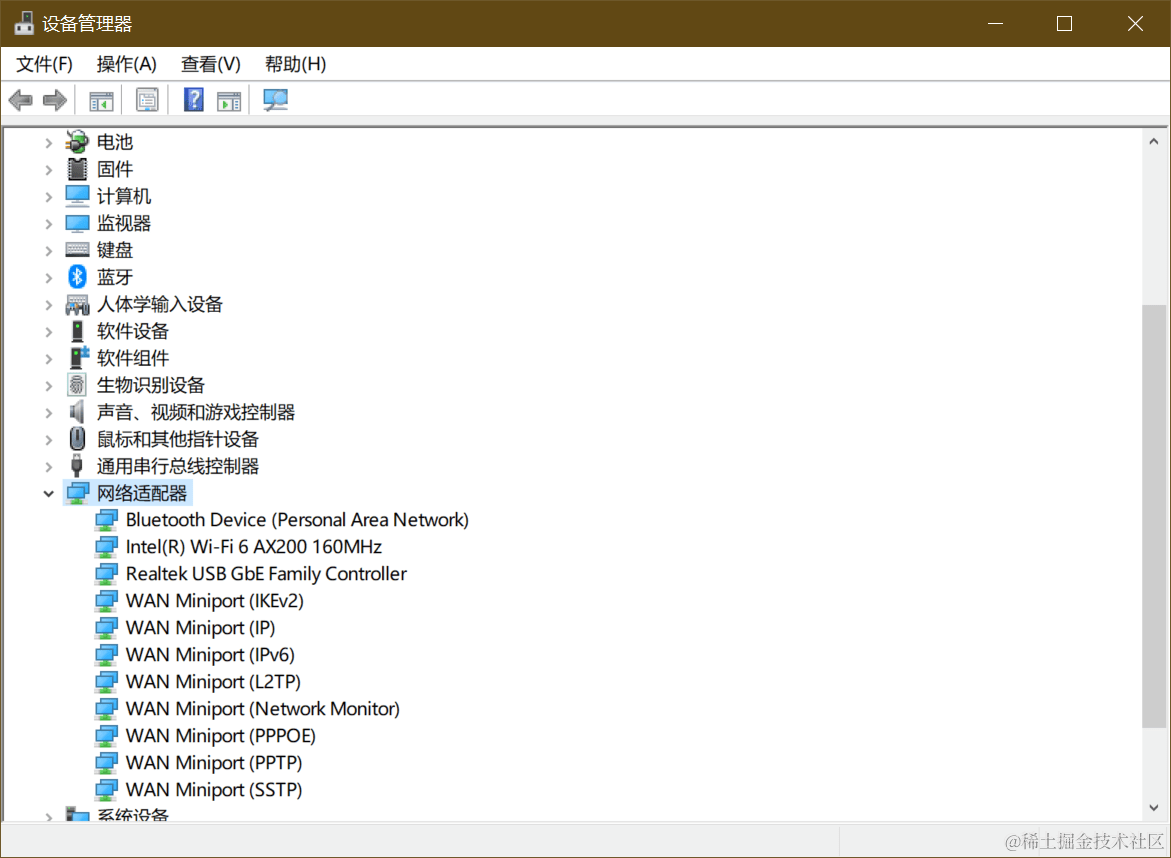Click the firmware chip icon beside 固件
The width and height of the screenshot is (1171, 858).
[77, 169]
